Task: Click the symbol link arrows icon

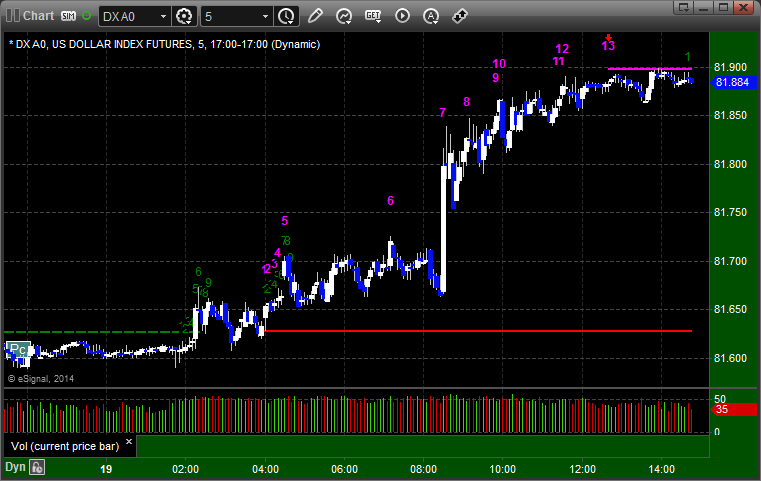Action: [x=460, y=16]
